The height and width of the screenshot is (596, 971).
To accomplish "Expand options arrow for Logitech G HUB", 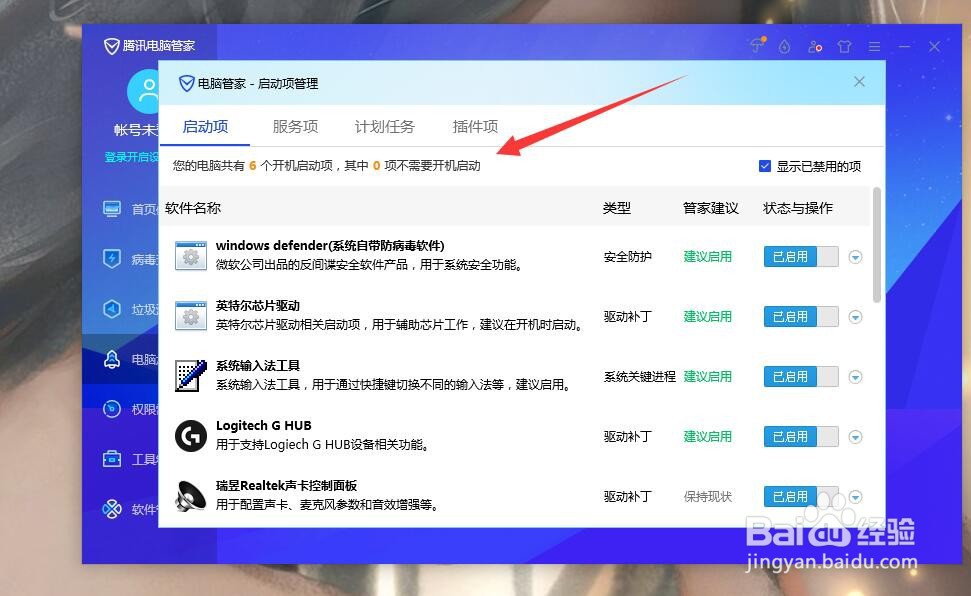I will tap(855, 437).
